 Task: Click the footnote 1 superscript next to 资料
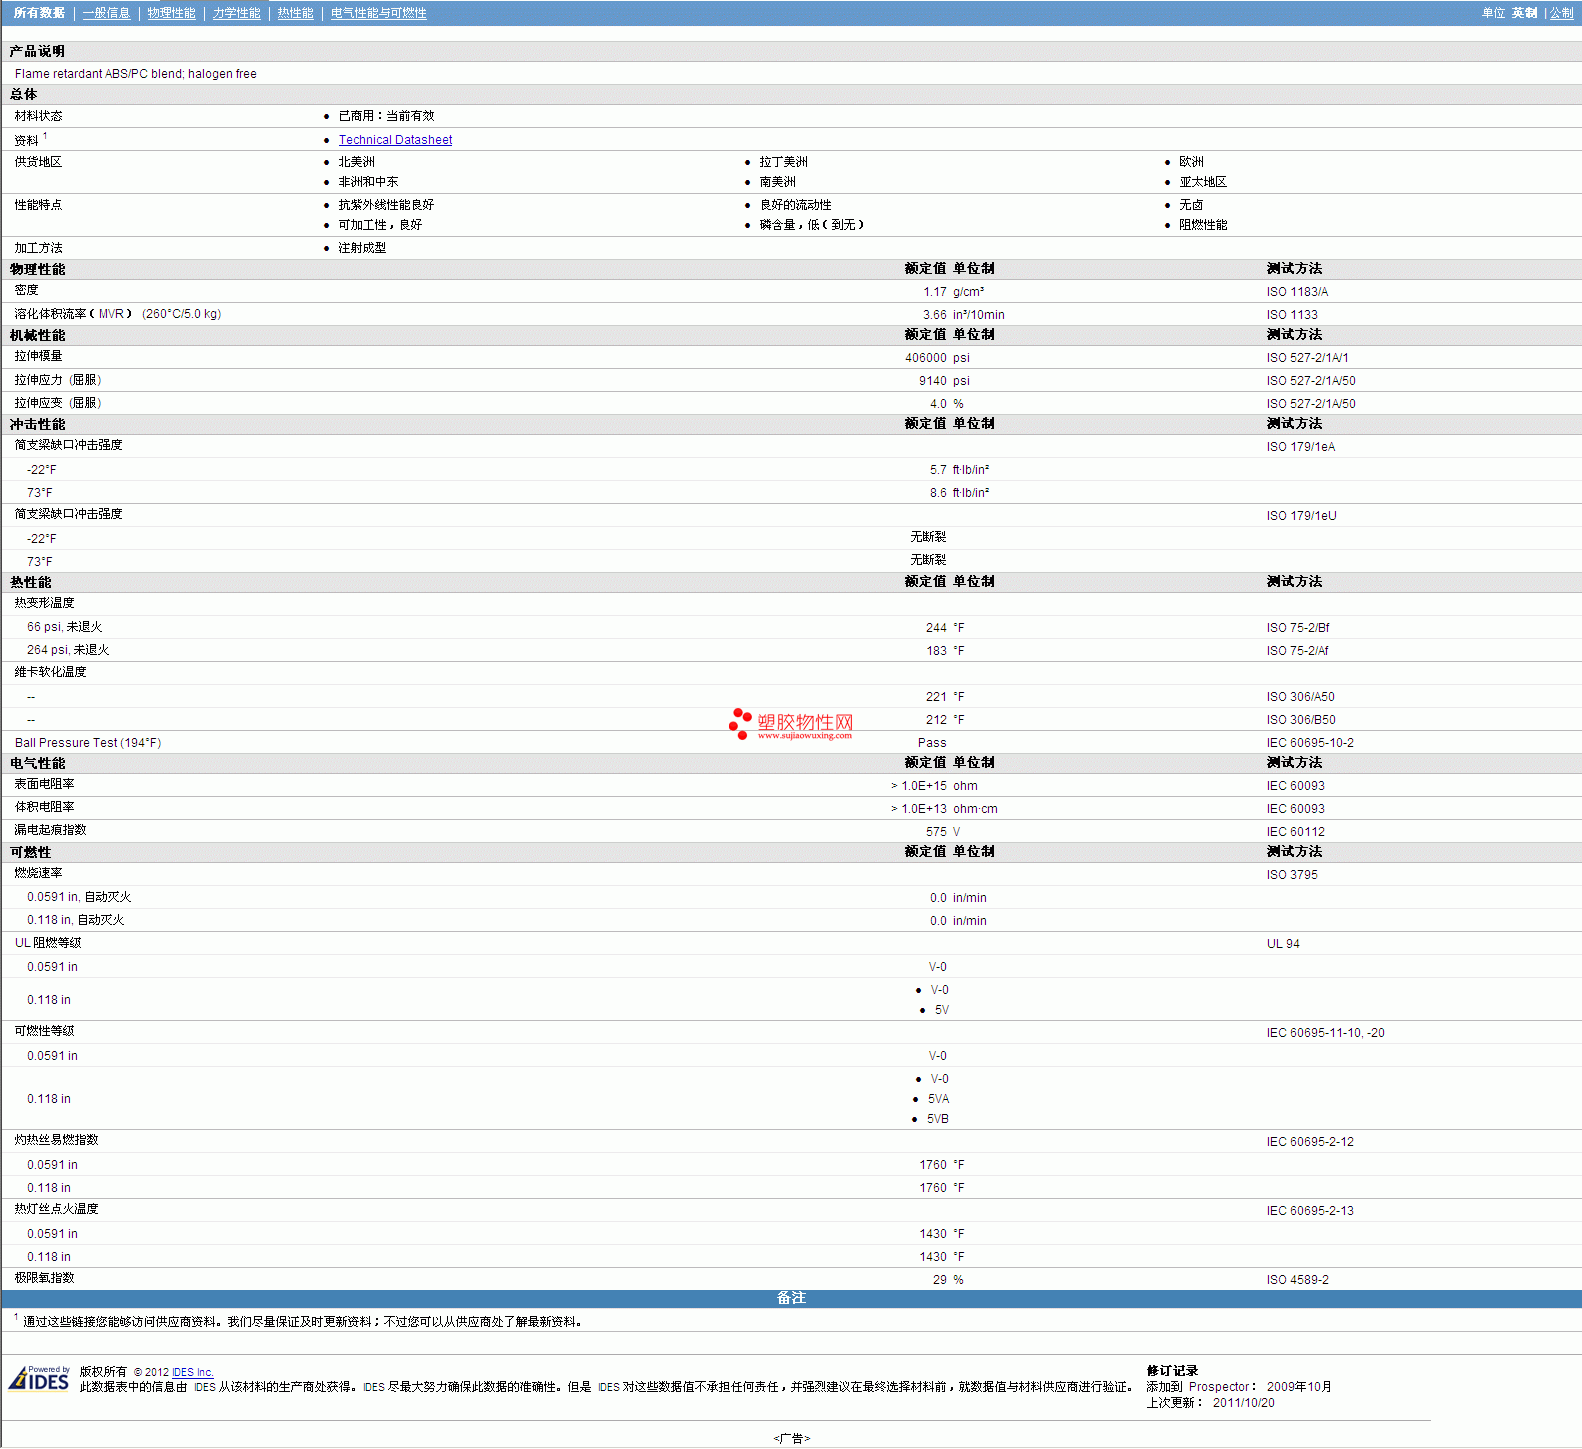45,136
